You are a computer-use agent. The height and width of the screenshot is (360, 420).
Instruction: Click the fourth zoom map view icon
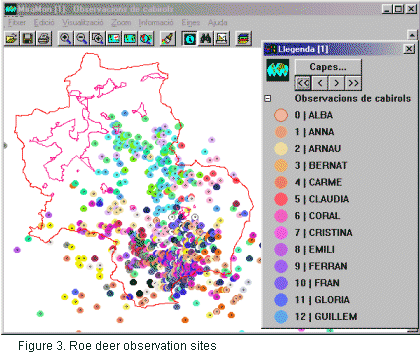114,39
